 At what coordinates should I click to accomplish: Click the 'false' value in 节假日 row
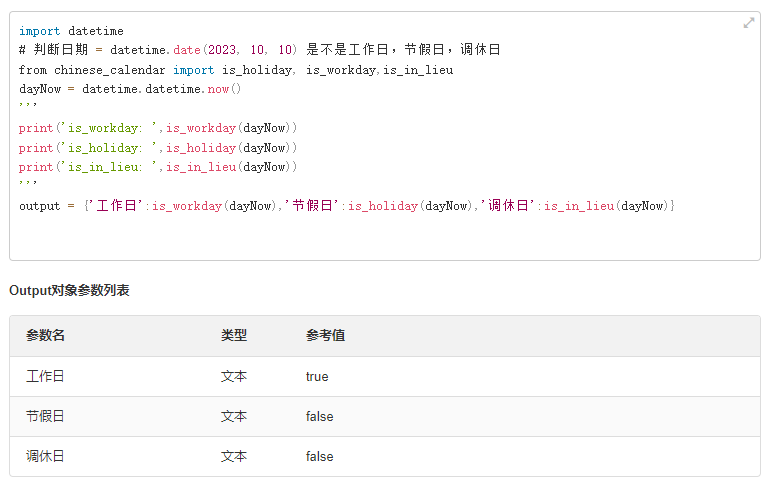320,416
